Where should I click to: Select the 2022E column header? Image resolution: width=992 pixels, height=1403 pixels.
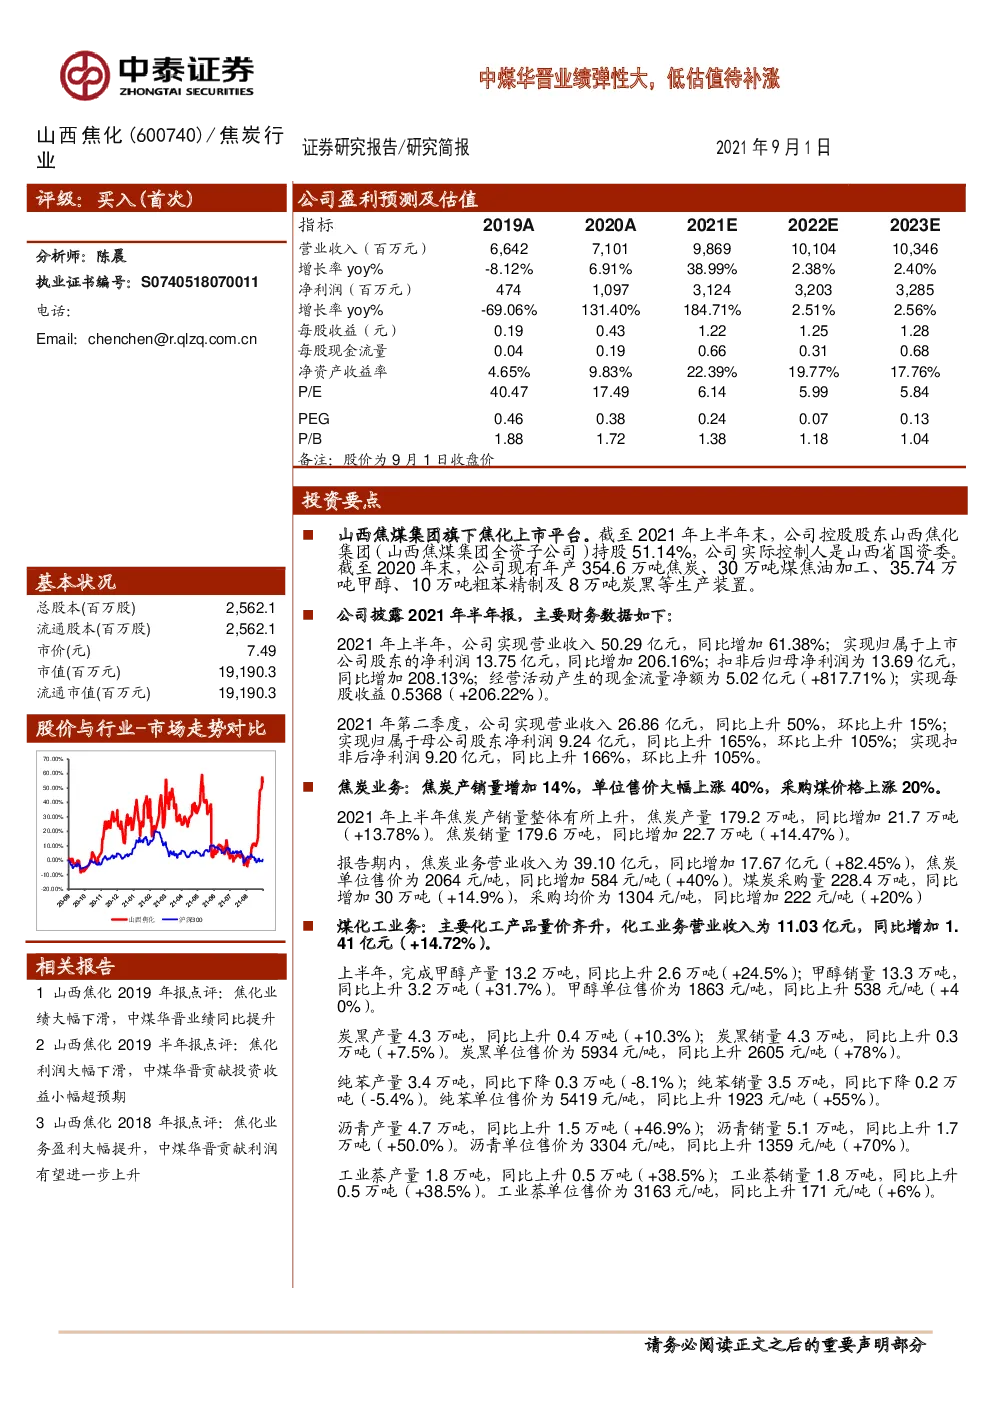point(813,226)
